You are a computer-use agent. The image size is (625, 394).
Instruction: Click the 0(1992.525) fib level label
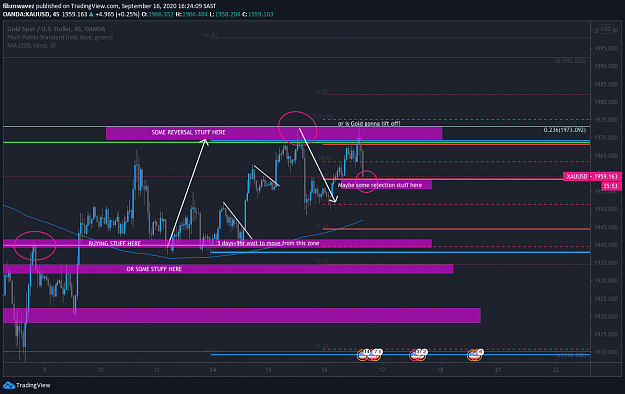click(x=570, y=61)
